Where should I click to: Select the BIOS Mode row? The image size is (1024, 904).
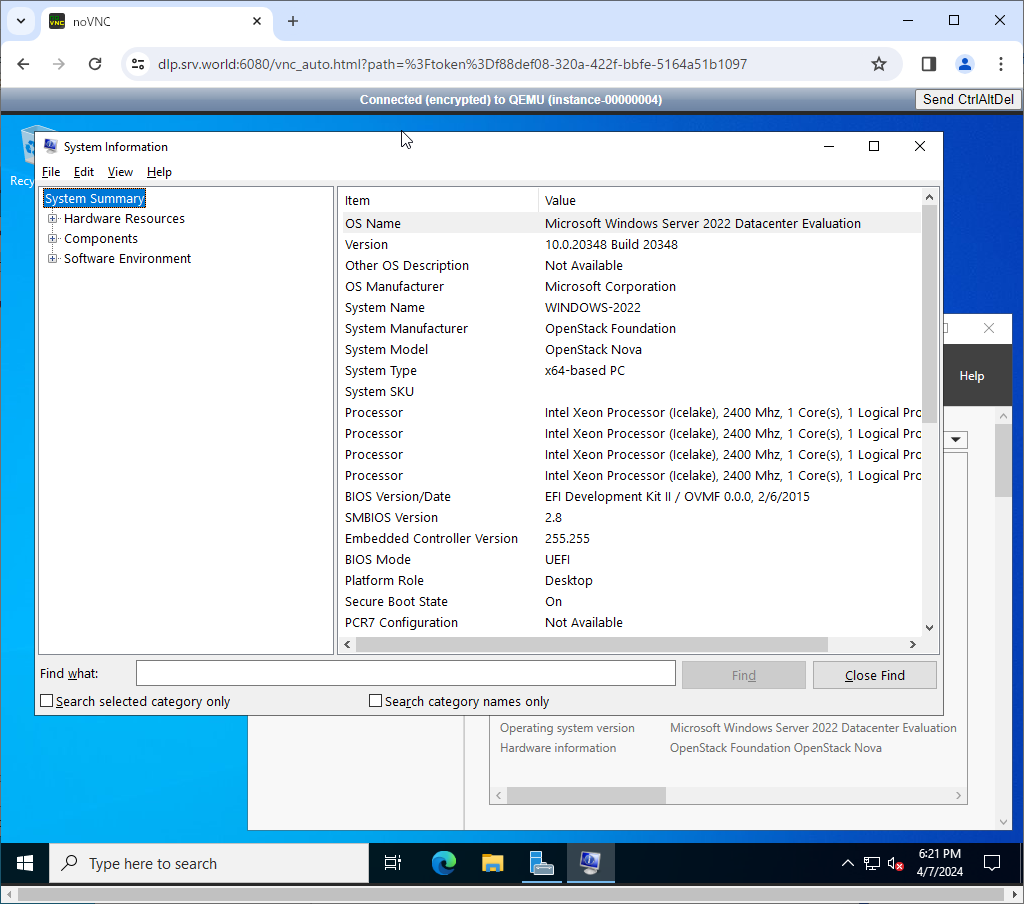pyautogui.click(x=632, y=560)
